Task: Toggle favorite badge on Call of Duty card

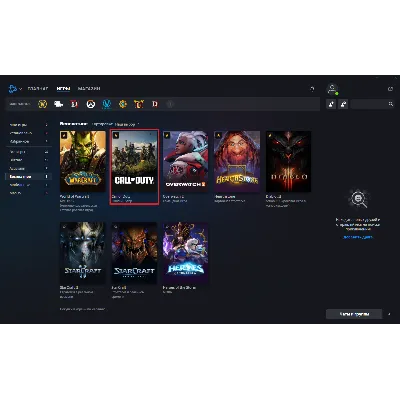Action: point(116,135)
